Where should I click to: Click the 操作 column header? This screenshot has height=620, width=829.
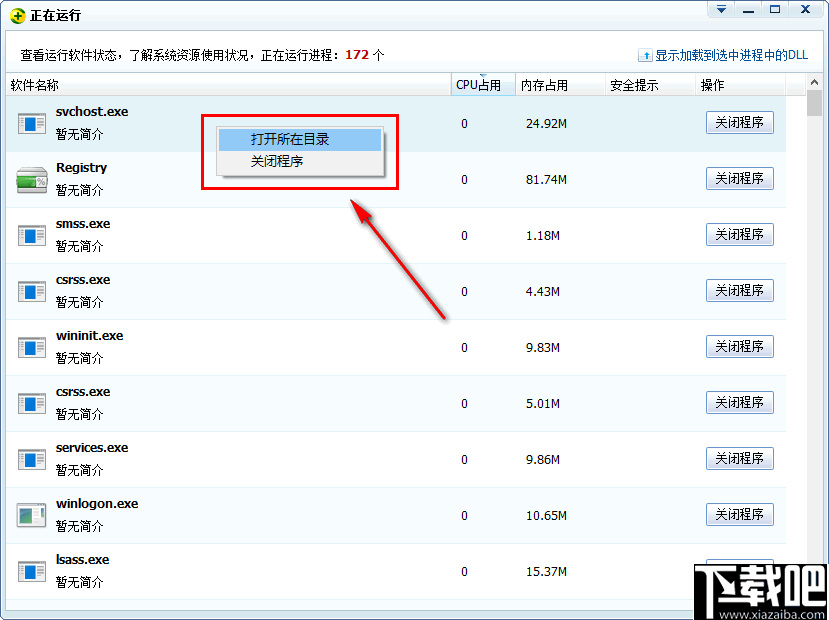740,85
